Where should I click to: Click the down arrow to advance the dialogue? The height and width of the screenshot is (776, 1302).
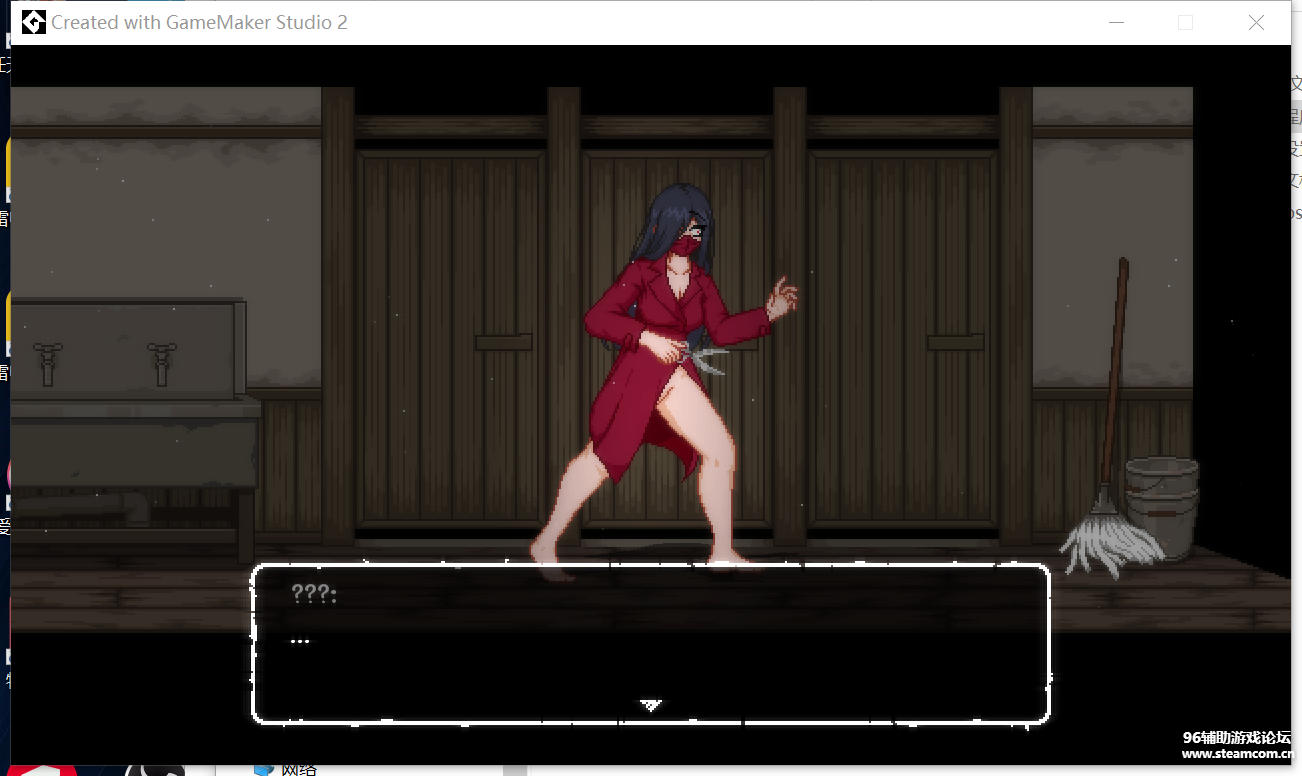tap(651, 704)
